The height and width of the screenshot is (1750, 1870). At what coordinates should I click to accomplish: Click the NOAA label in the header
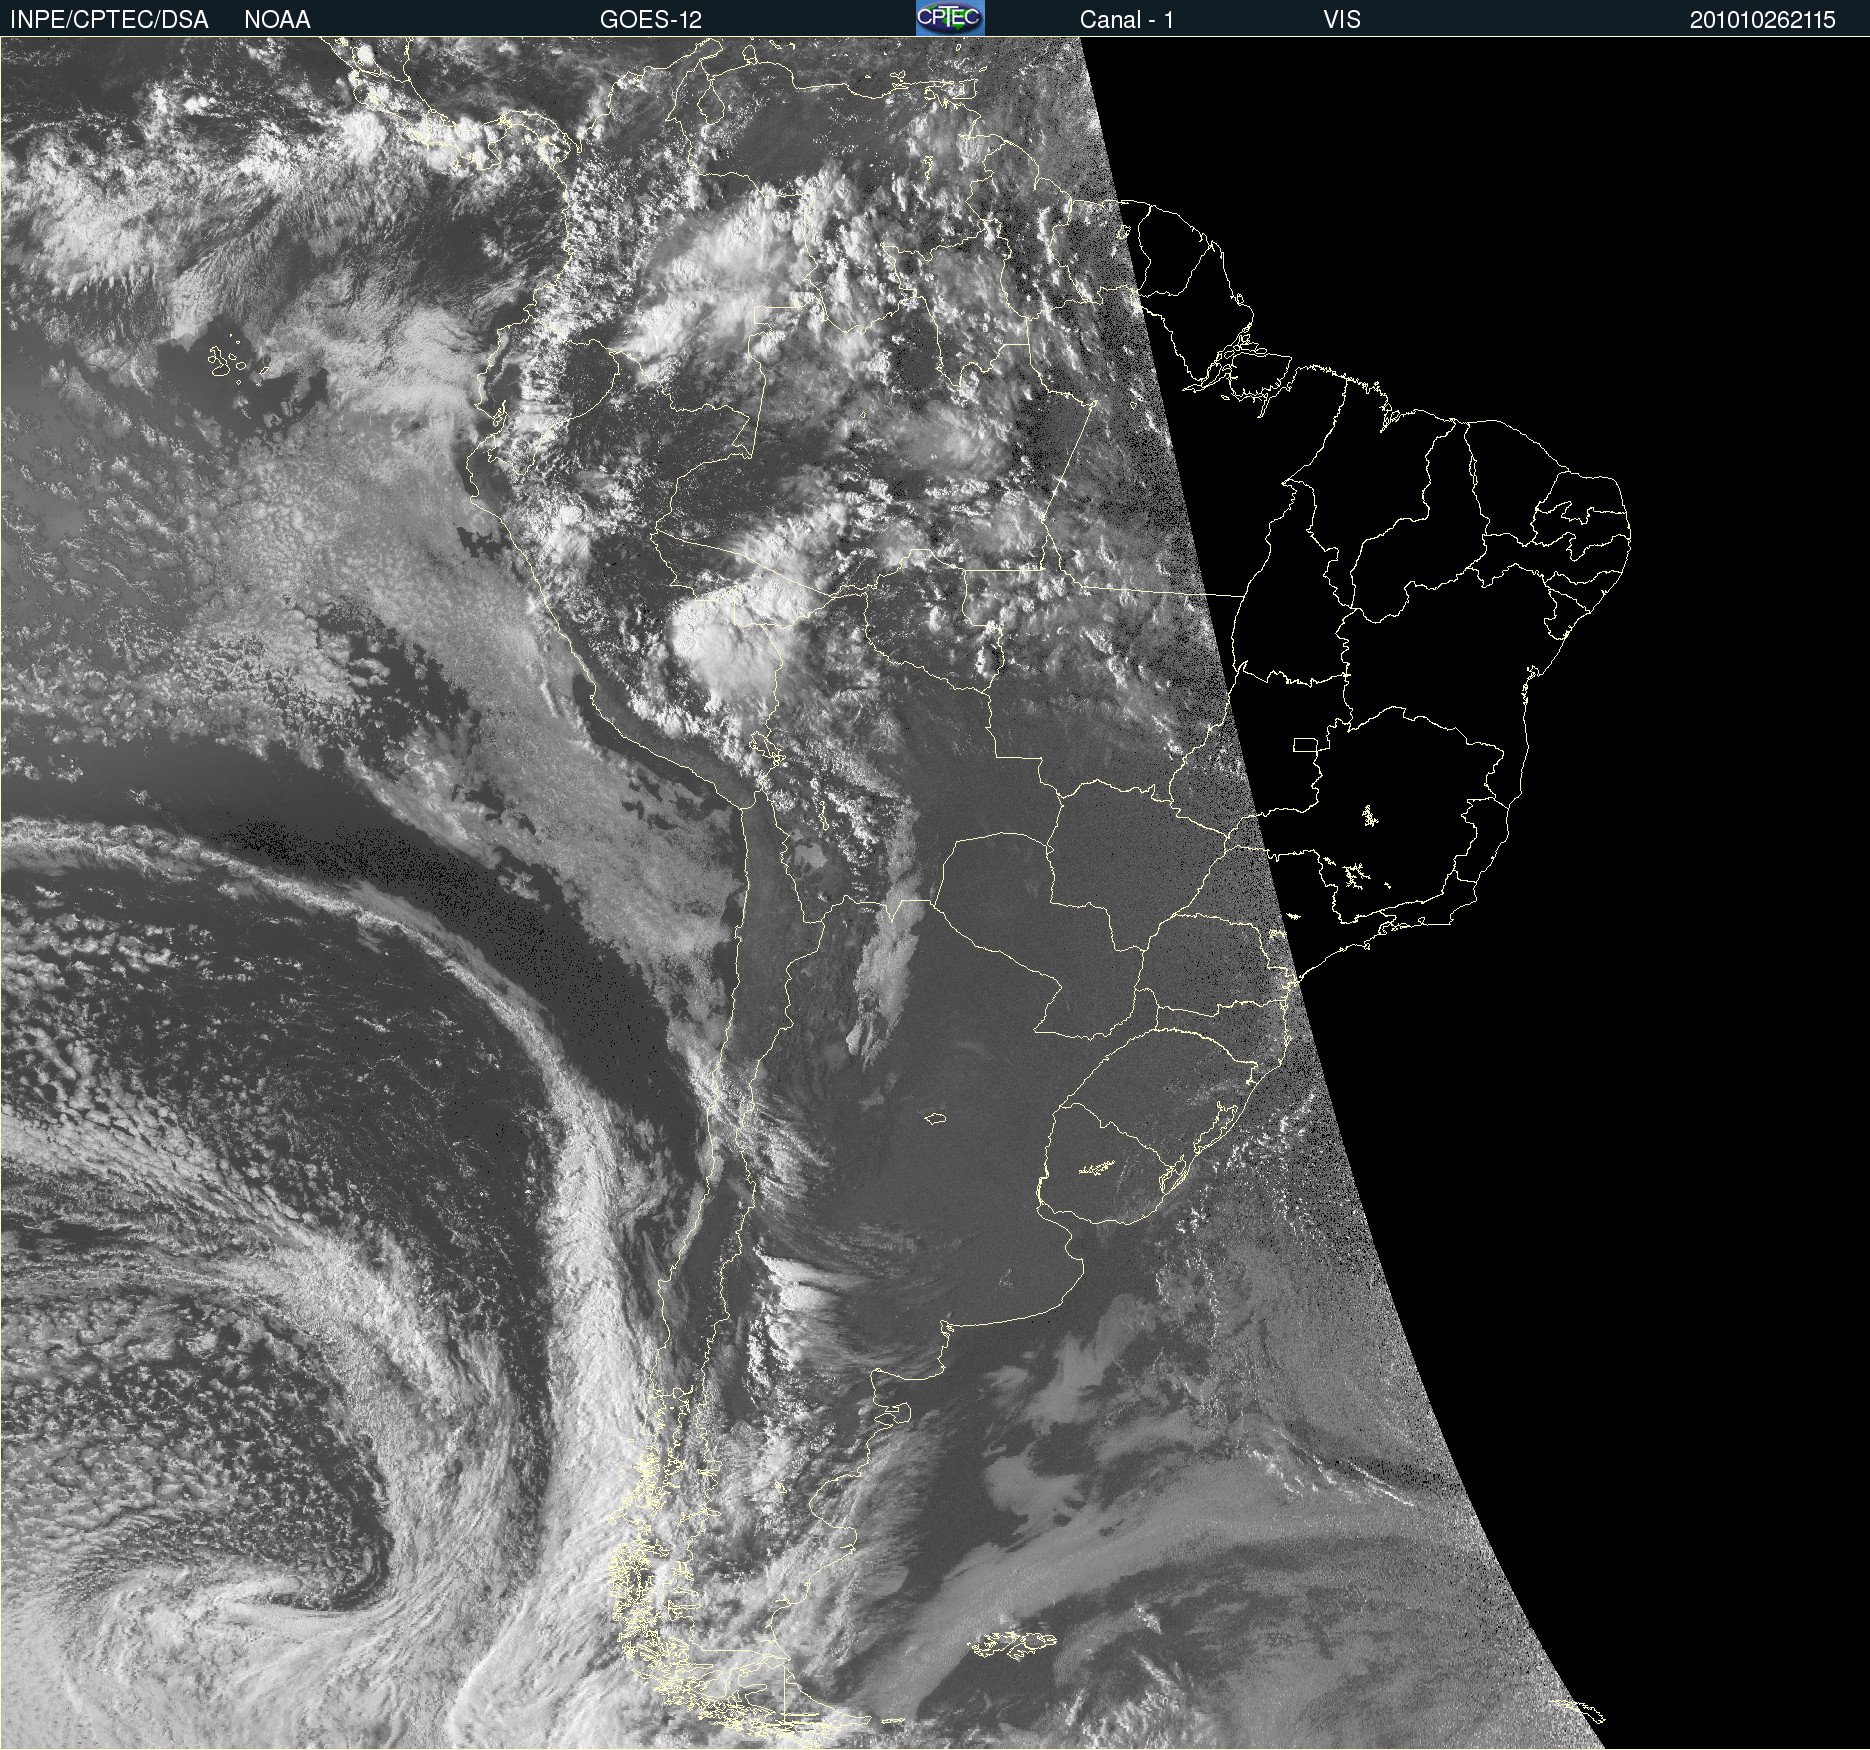coord(277,19)
